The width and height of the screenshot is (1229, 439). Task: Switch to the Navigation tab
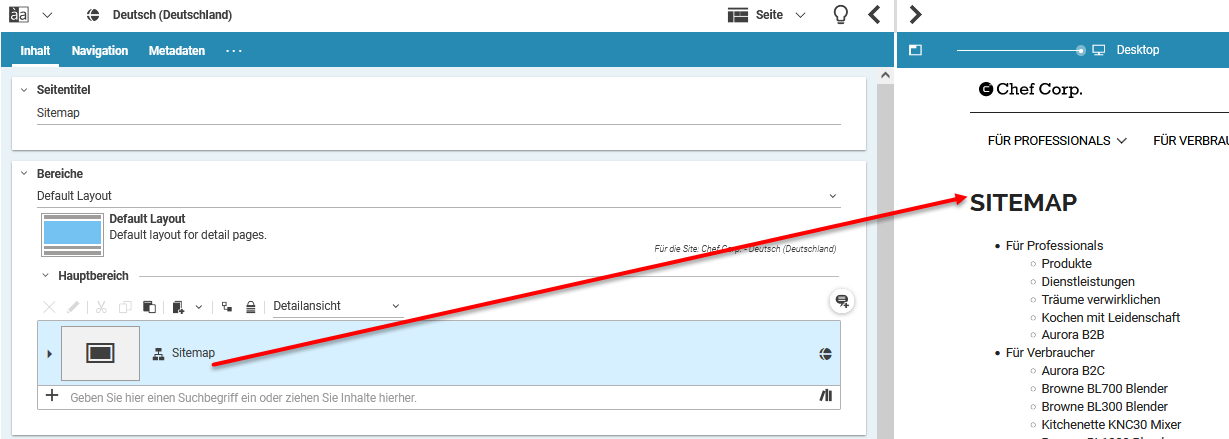tap(99, 50)
